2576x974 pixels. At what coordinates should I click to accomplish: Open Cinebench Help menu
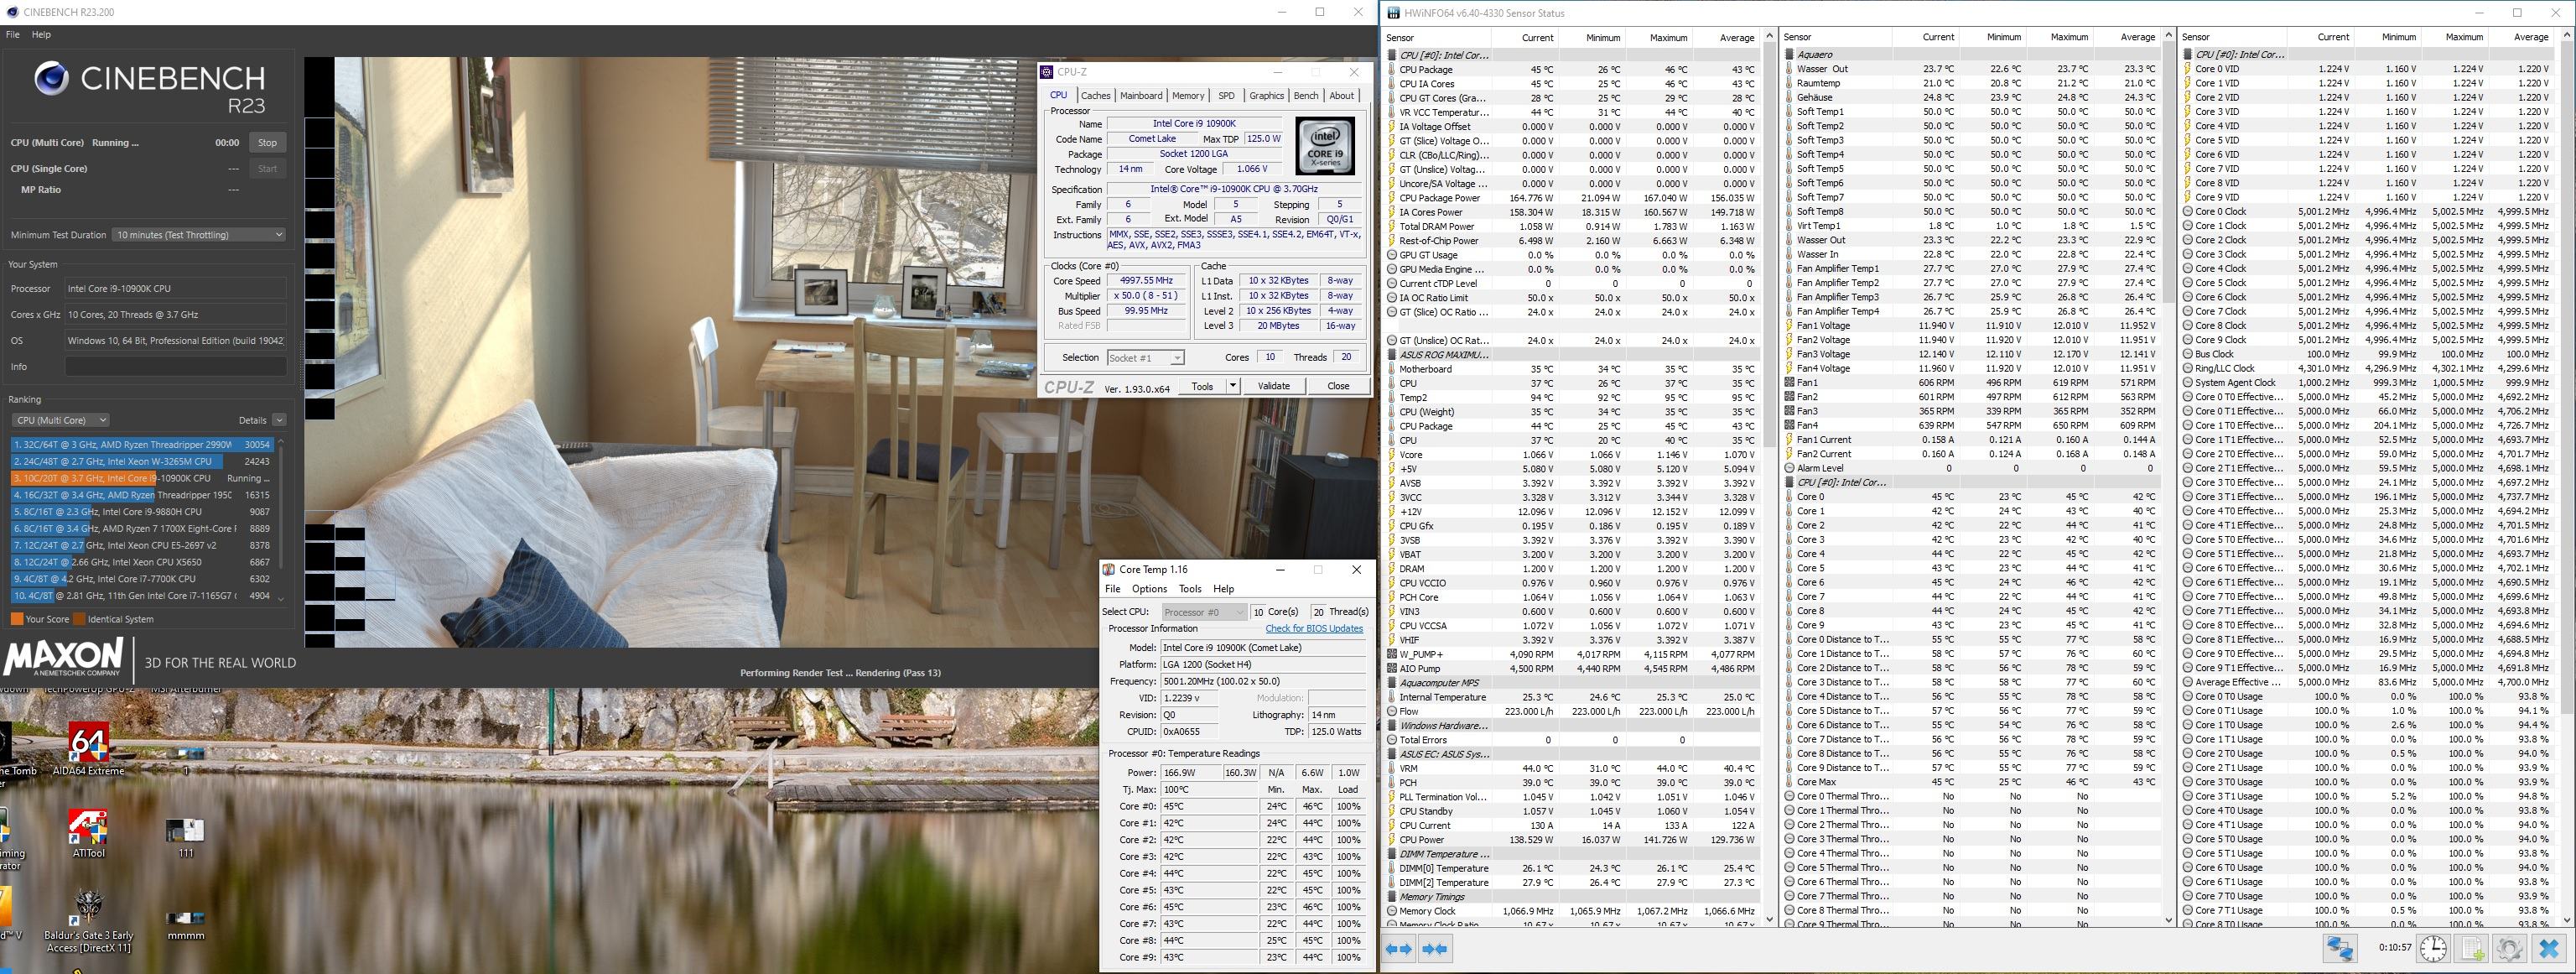coord(41,34)
